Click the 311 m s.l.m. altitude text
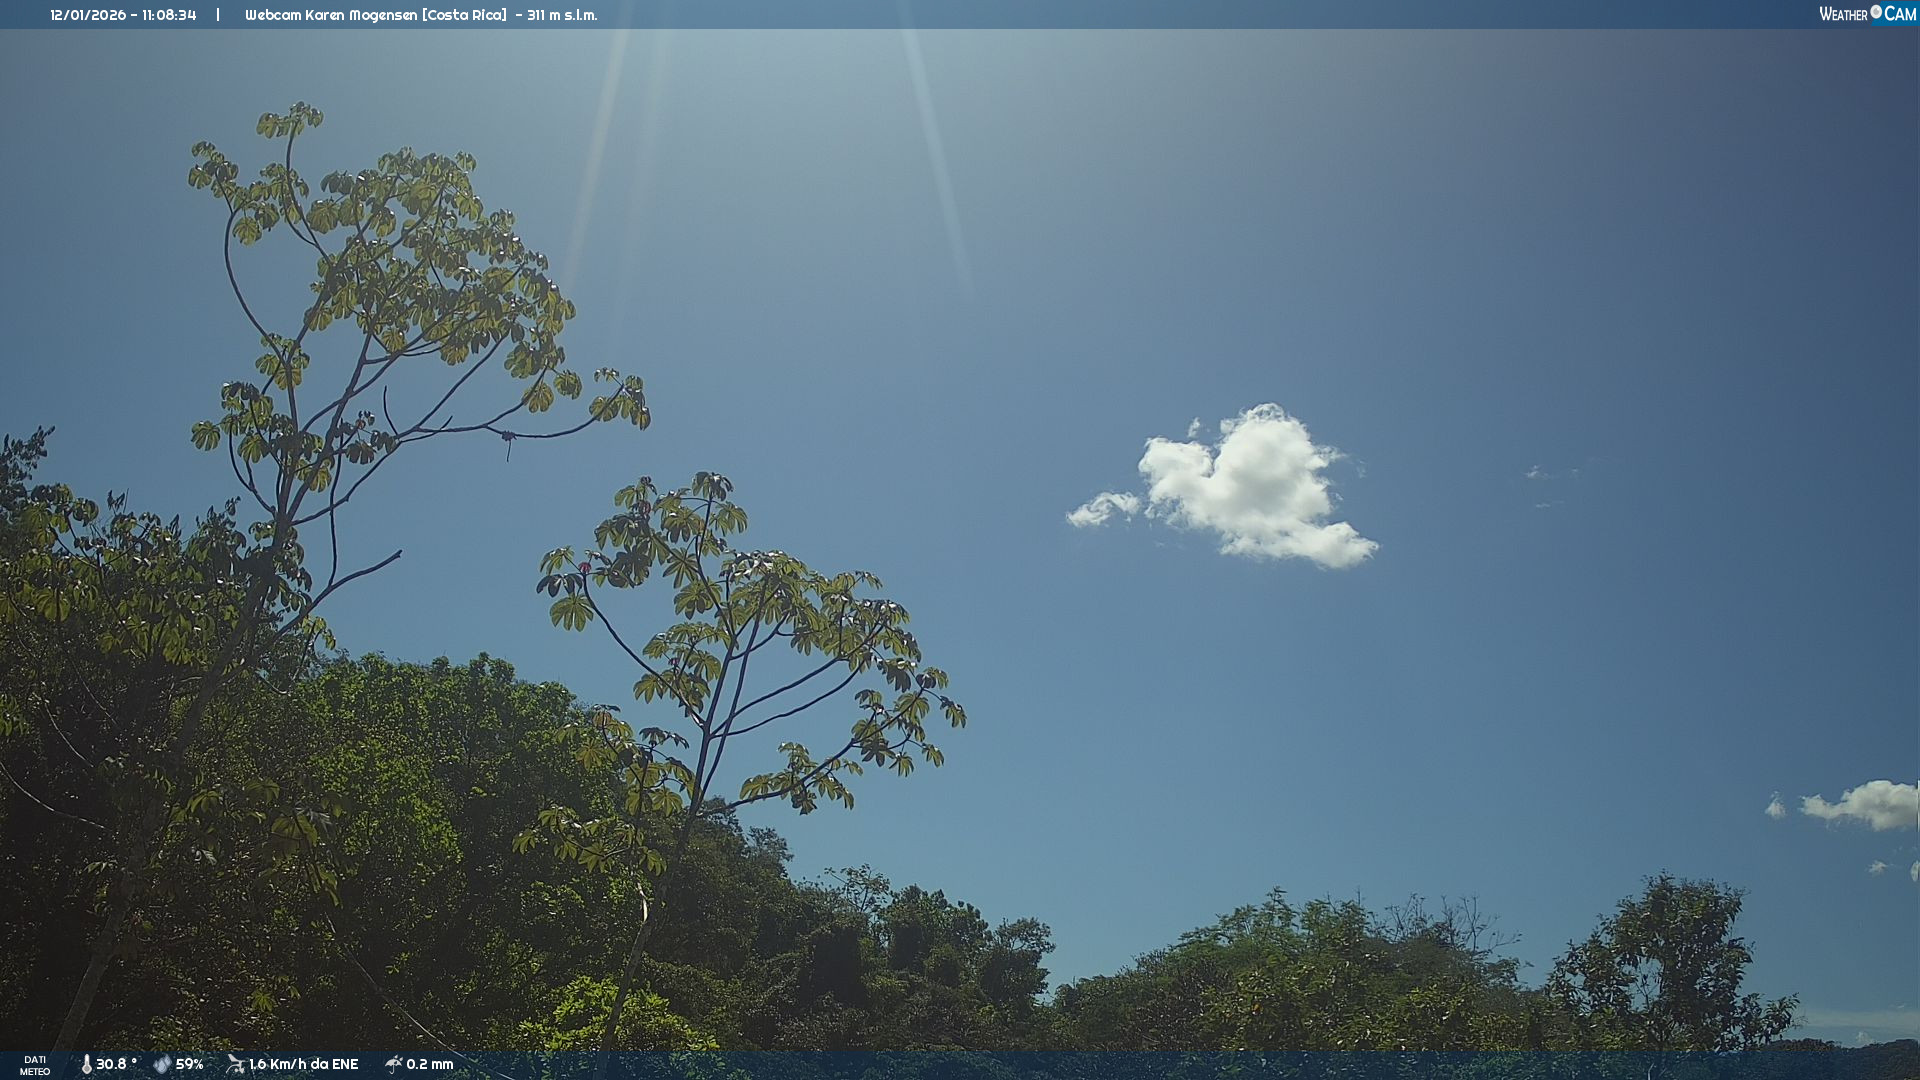This screenshot has width=1920, height=1080. tap(562, 15)
